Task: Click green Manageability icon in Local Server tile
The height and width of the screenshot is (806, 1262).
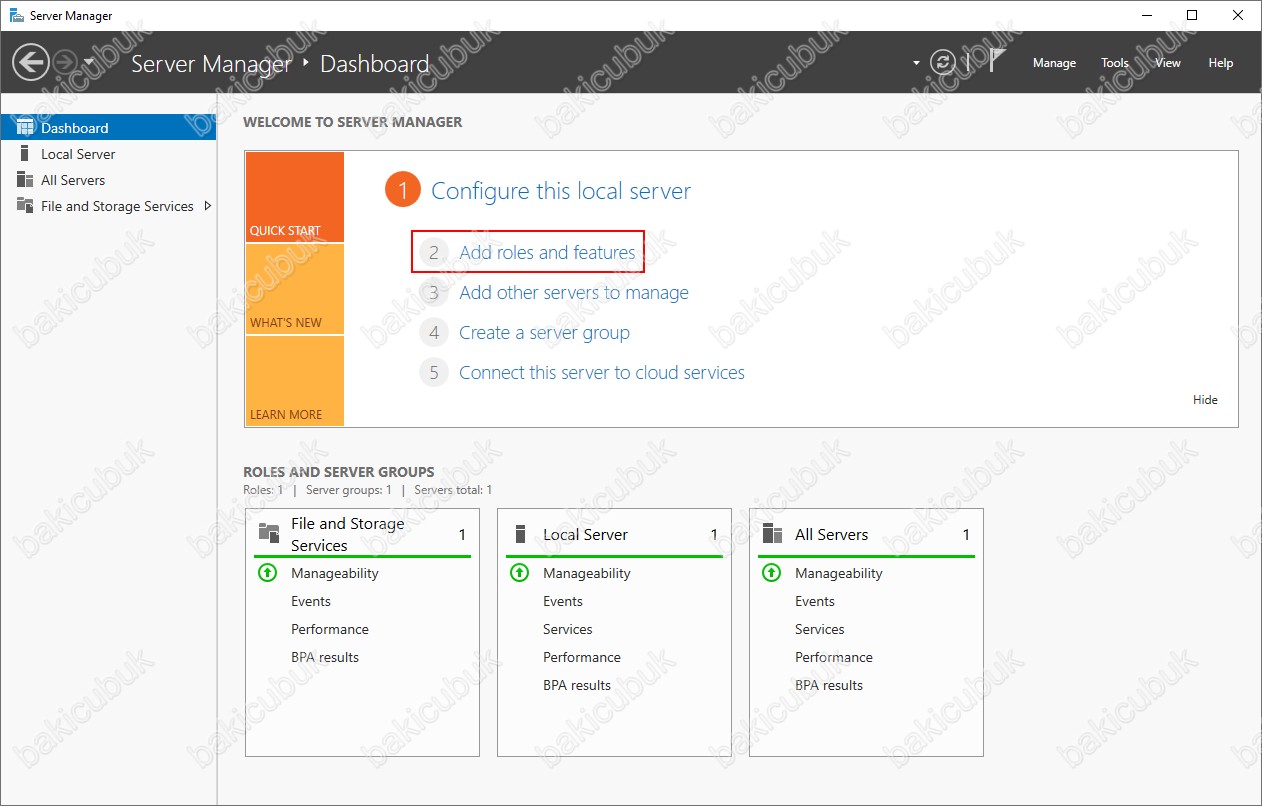Action: coord(519,573)
